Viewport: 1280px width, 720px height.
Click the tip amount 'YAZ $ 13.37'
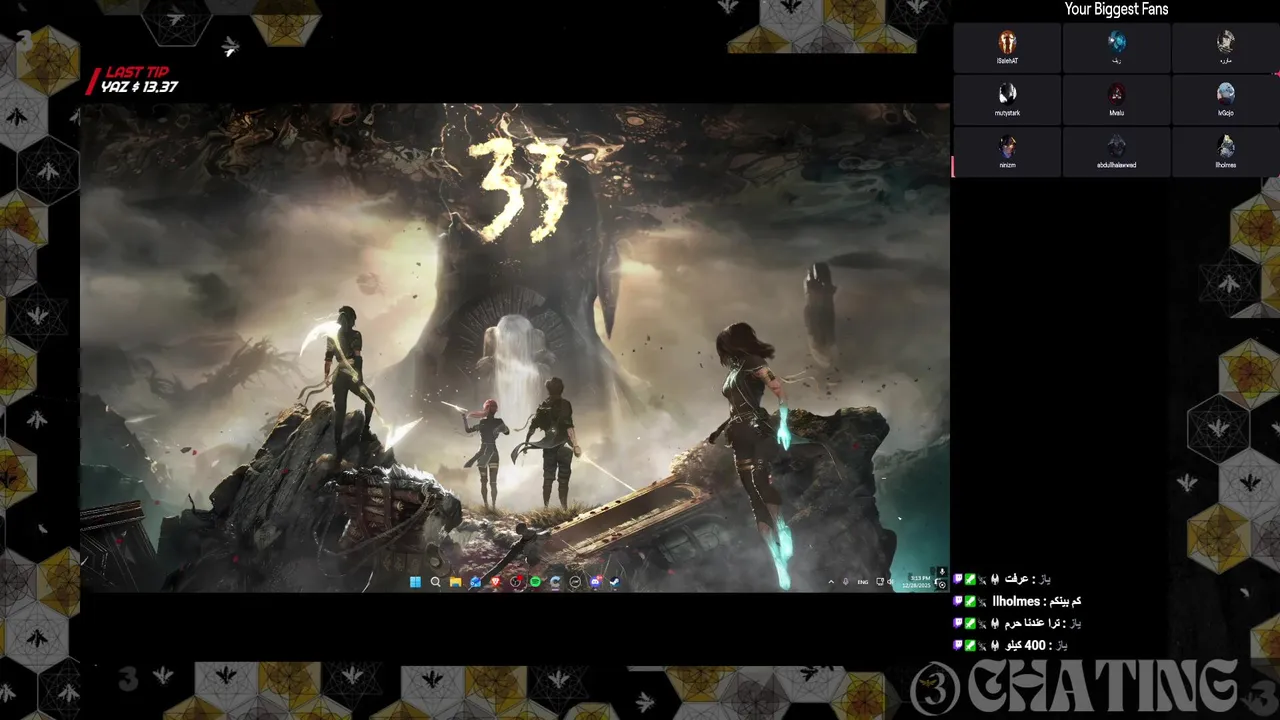pos(139,87)
